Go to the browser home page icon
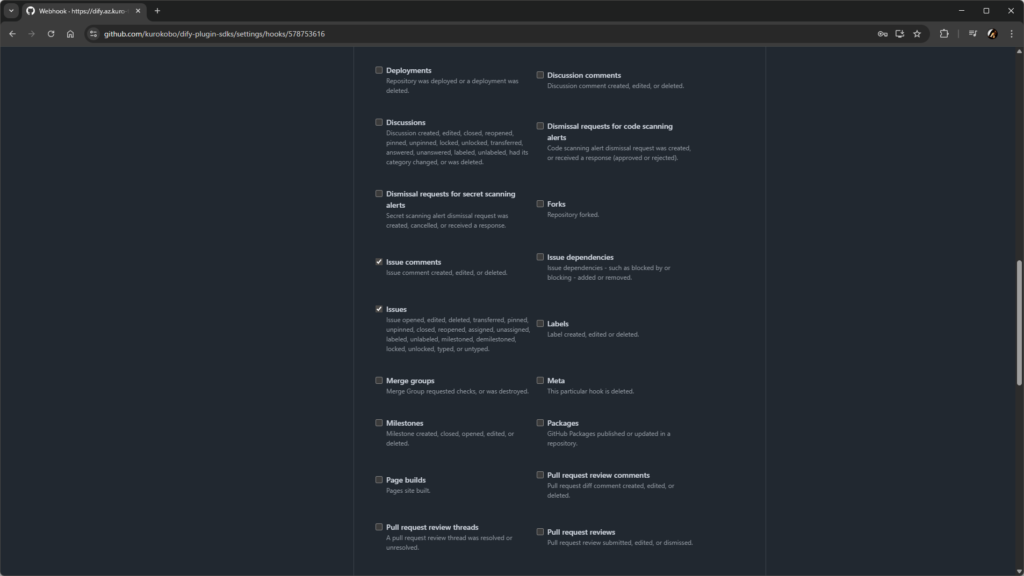The width and height of the screenshot is (1024, 576). pos(70,33)
